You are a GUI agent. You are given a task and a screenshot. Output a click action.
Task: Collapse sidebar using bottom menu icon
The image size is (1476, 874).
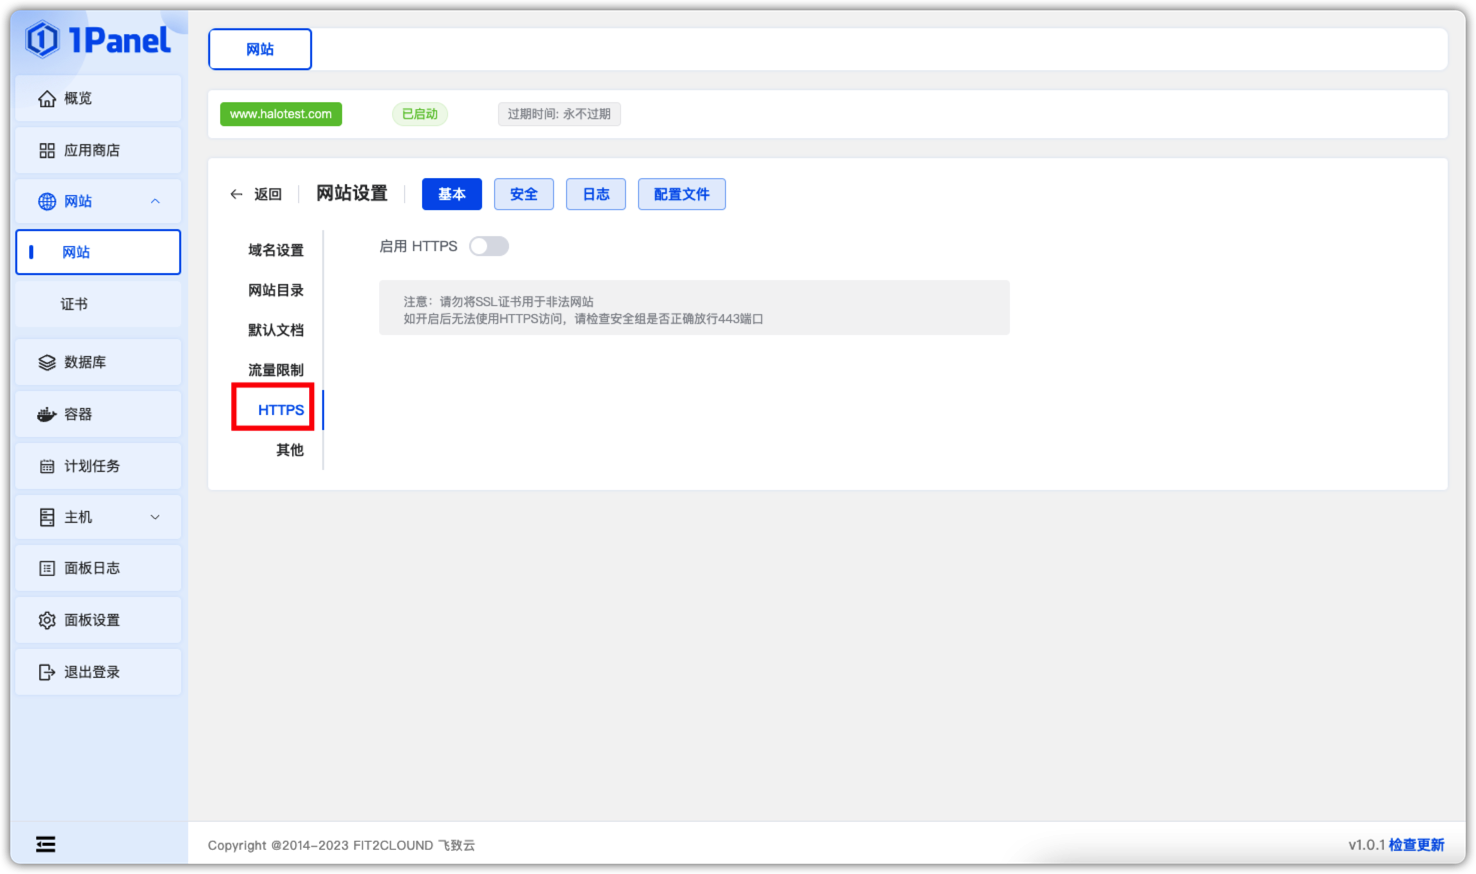tap(46, 845)
